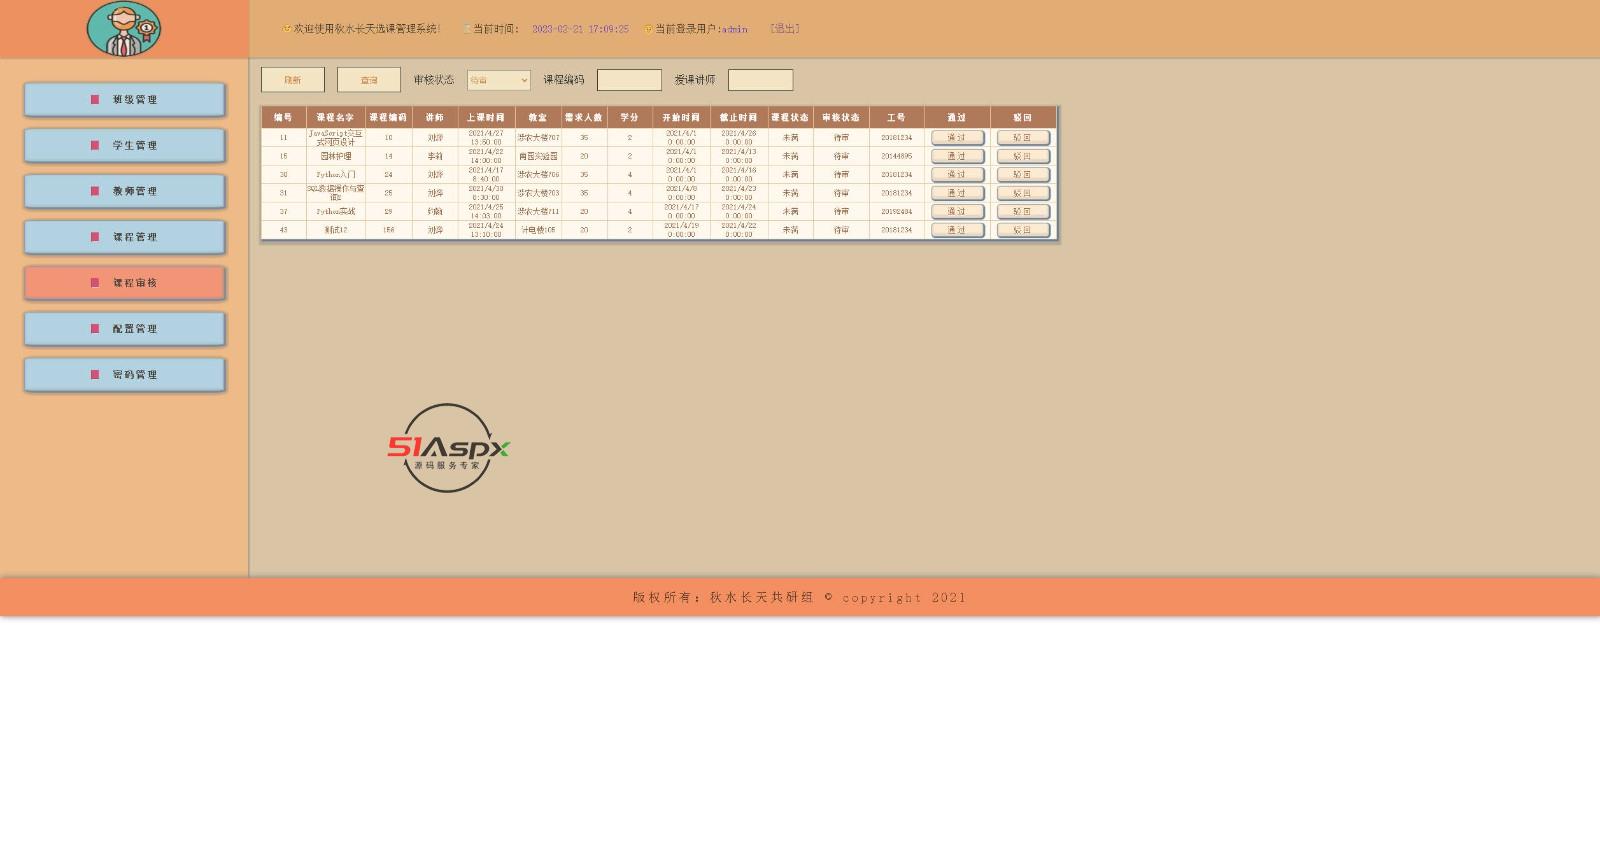Open the 班级管理 menu
Screen dimensions: 1600x841
(124, 100)
